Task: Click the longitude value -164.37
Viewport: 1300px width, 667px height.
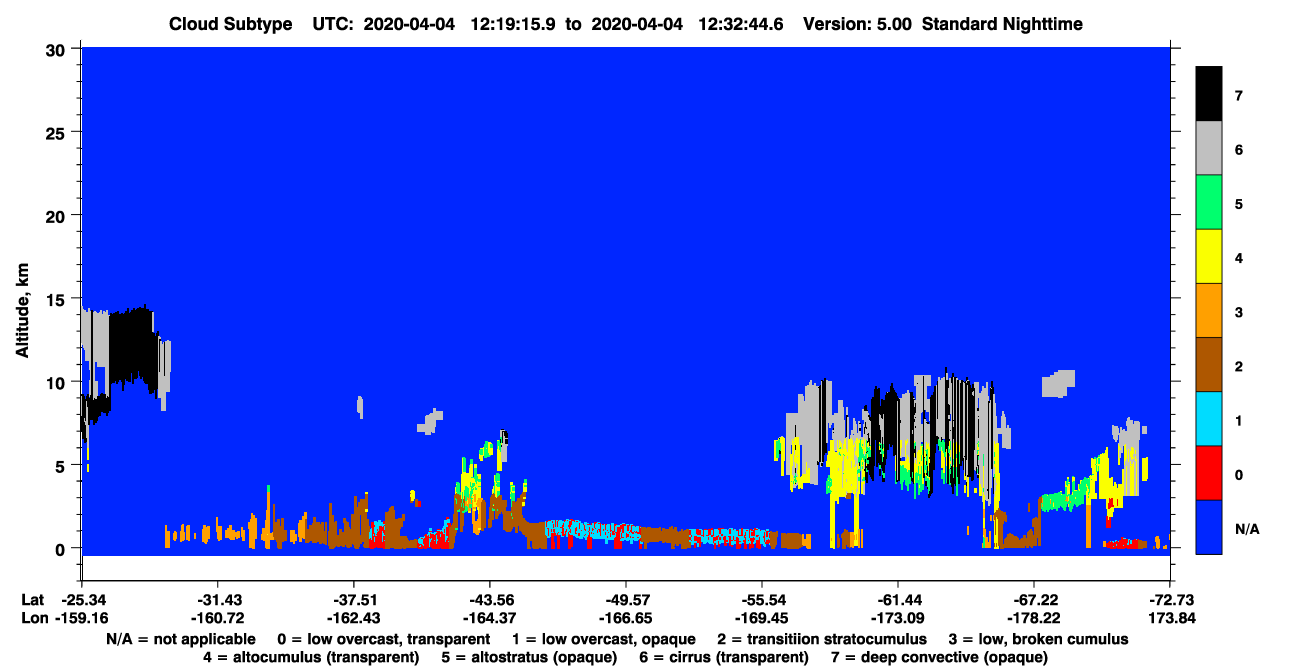Action: (x=489, y=618)
